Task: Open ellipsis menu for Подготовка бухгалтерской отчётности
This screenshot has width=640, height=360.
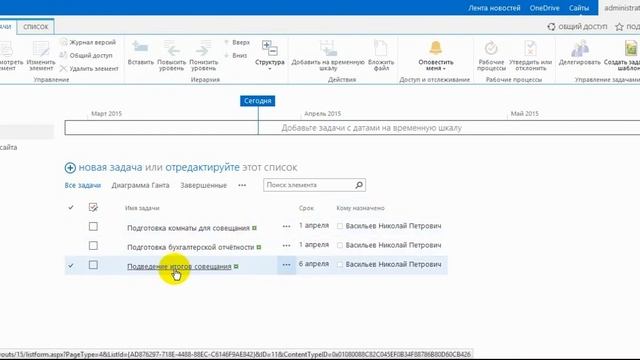Action: pos(287,245)
